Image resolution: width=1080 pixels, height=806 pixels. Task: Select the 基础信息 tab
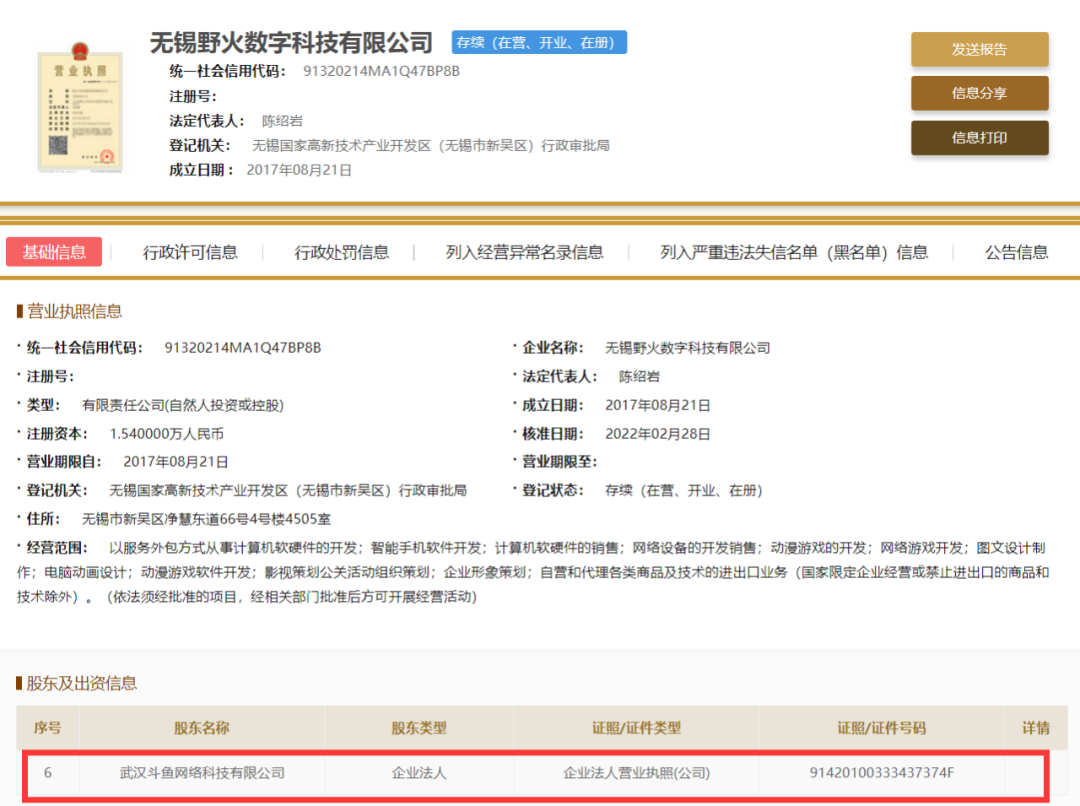pos(54,252)
